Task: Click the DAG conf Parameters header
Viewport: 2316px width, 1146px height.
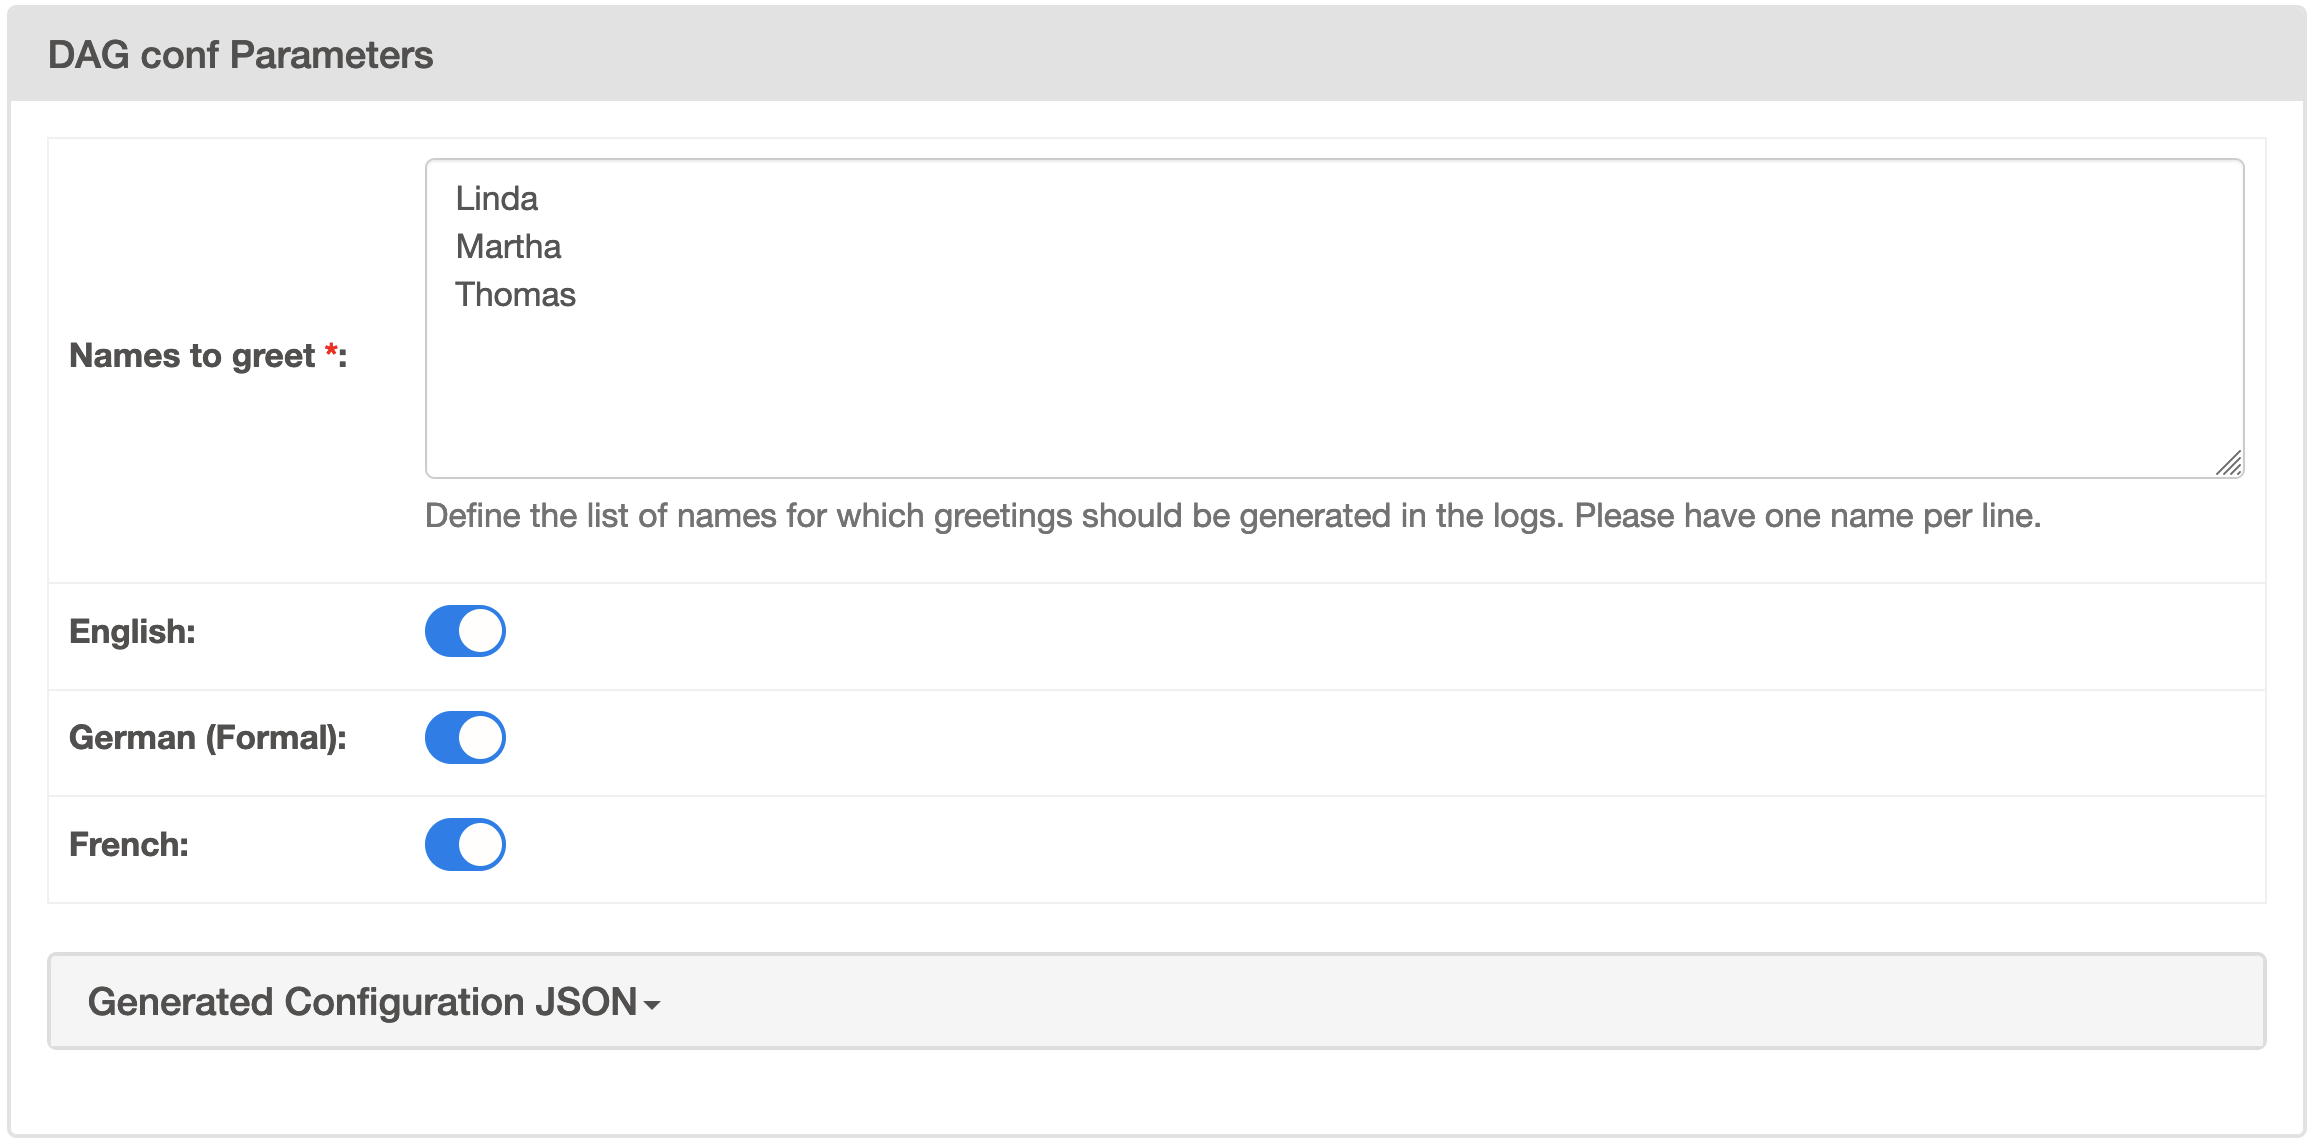Action: (240, 55)
